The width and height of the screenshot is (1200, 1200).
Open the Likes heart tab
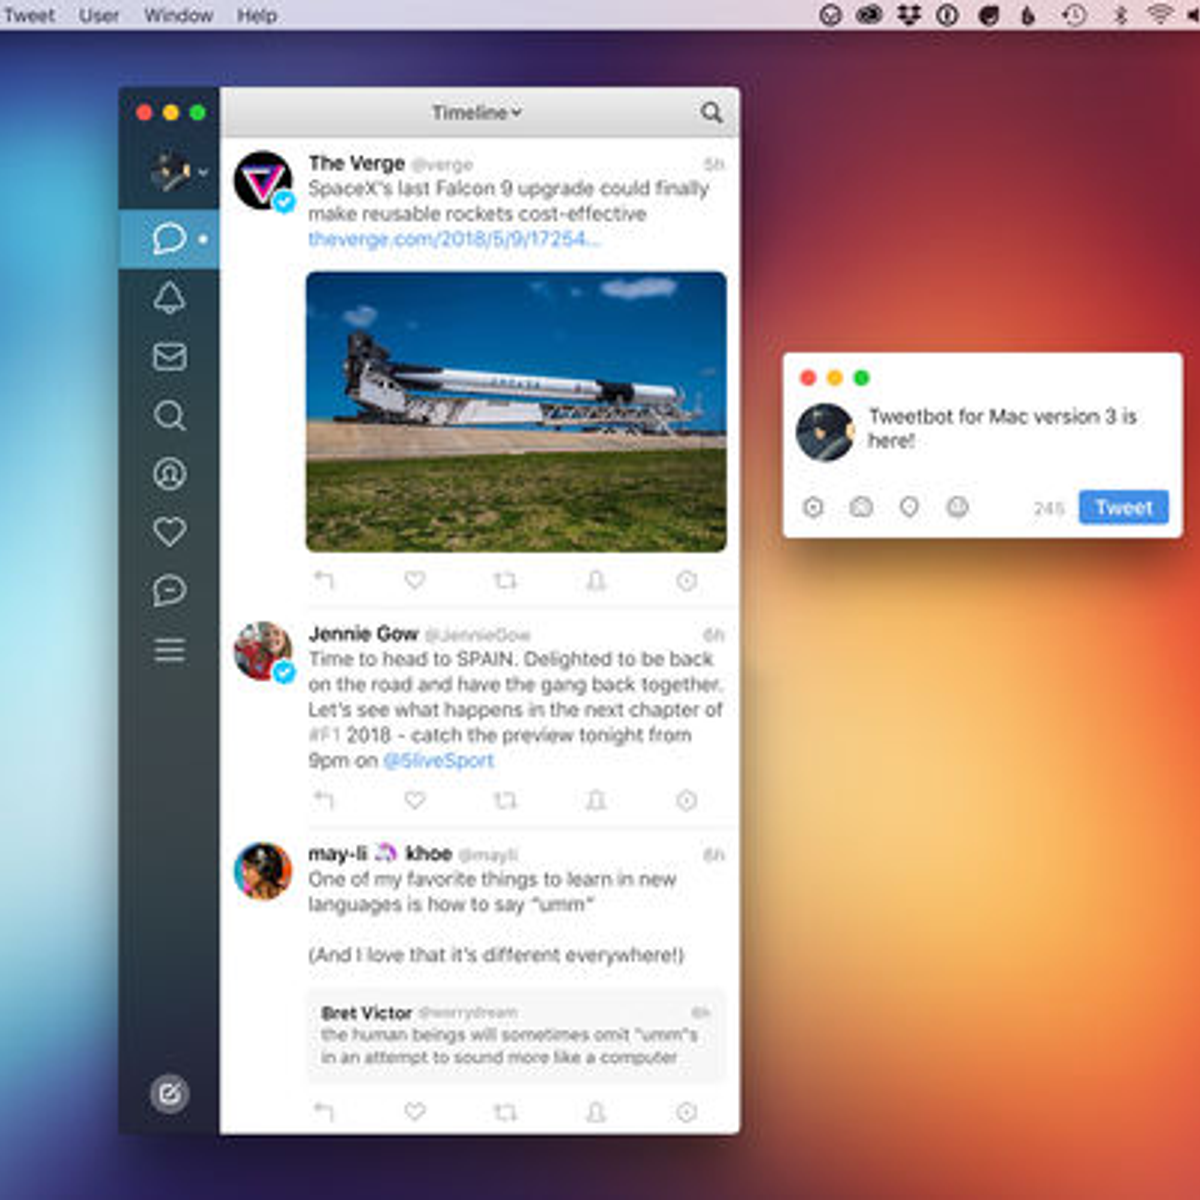169,532
